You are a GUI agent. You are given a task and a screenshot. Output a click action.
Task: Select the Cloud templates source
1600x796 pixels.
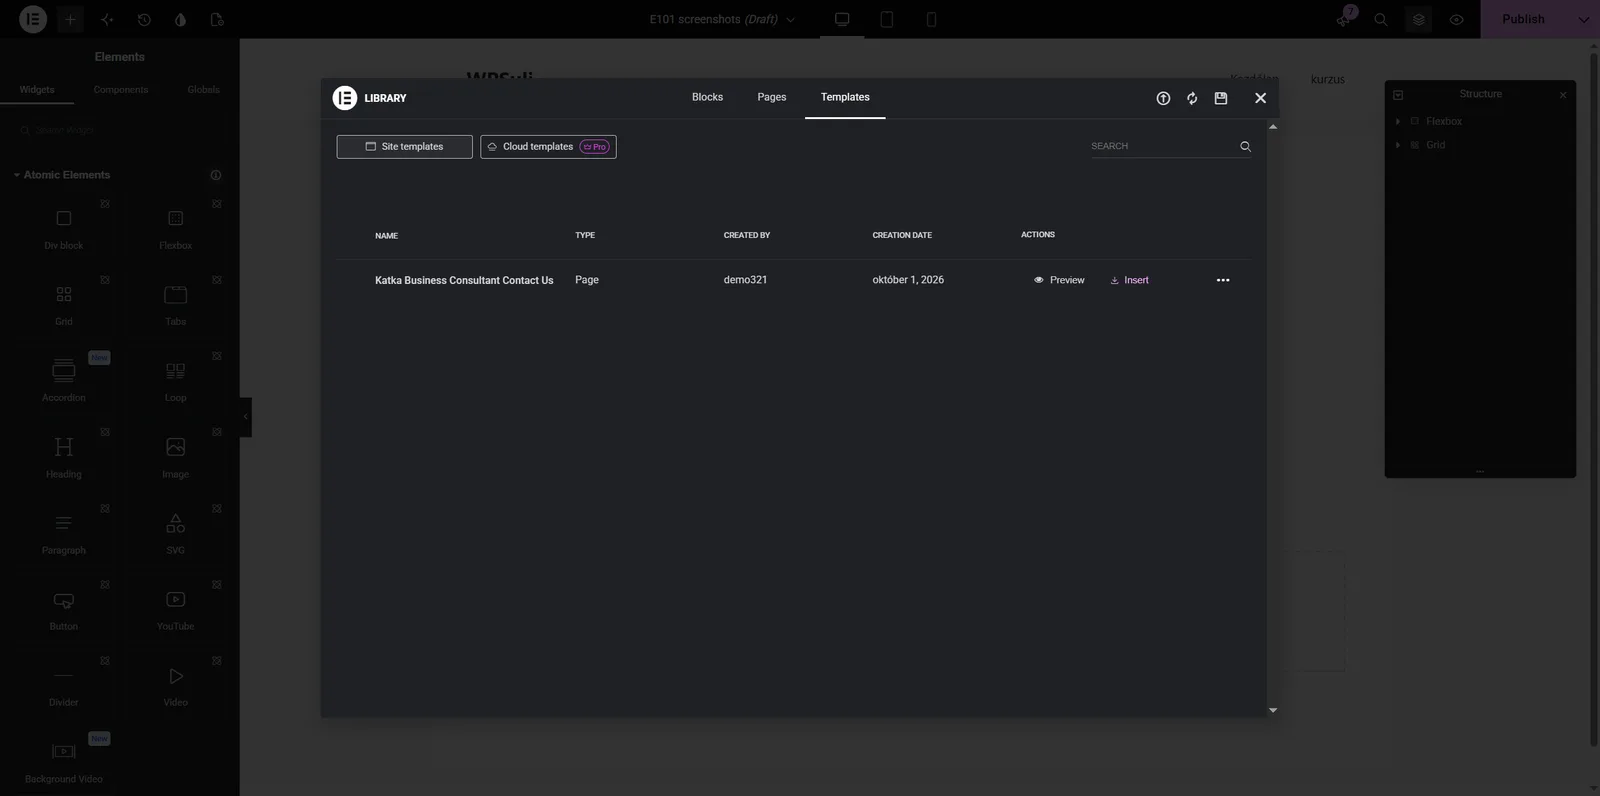pos(548,147)
